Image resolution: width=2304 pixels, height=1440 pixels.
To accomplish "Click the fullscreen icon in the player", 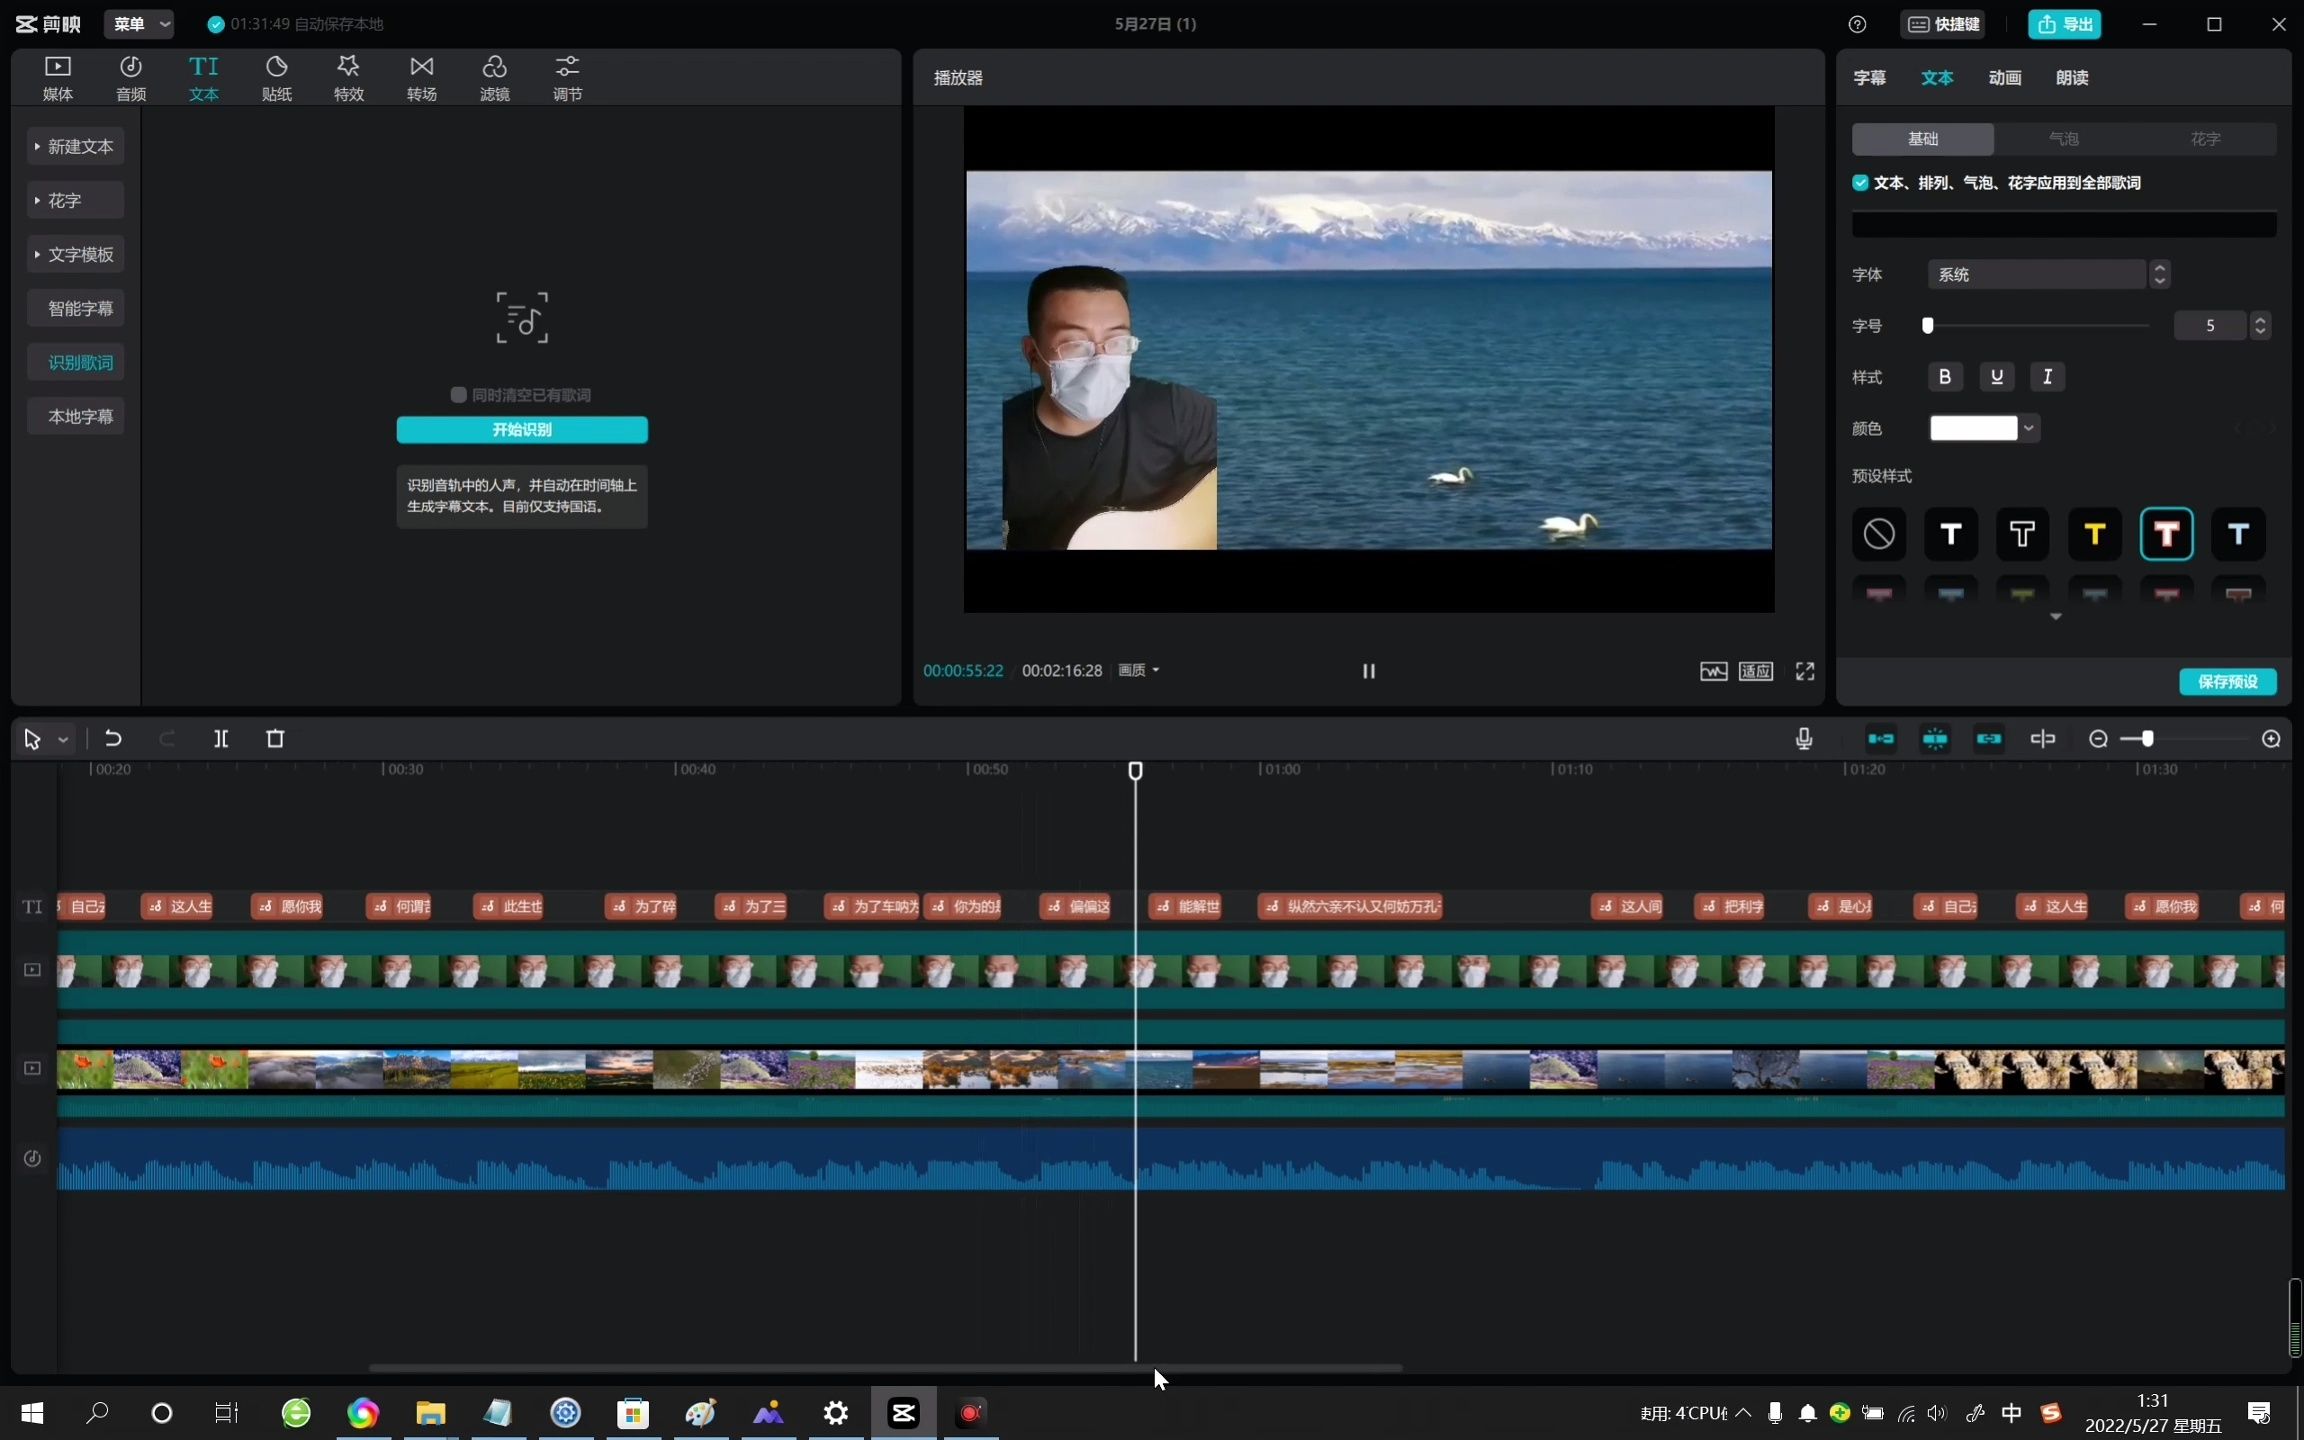I will click(x=1804, y=671).
